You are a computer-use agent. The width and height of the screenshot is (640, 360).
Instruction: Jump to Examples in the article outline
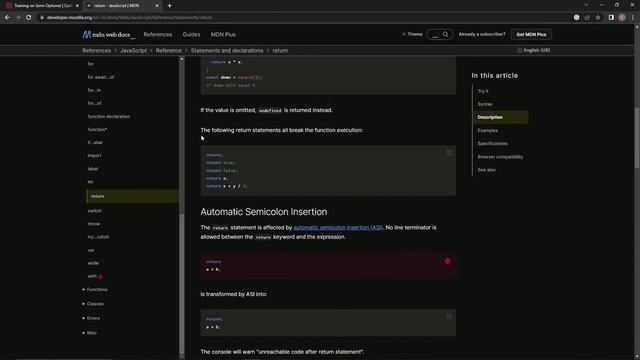pyautogui.click(x=488, y=131)
